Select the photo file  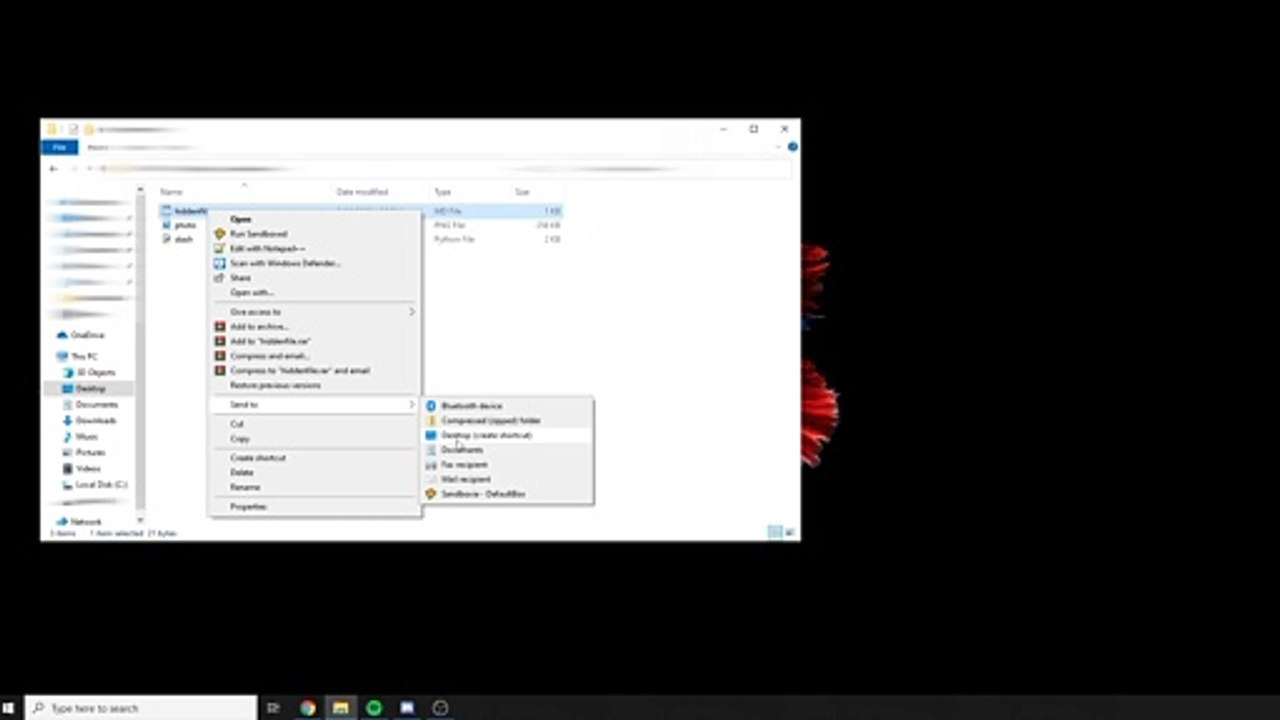(x=178, y=226)
